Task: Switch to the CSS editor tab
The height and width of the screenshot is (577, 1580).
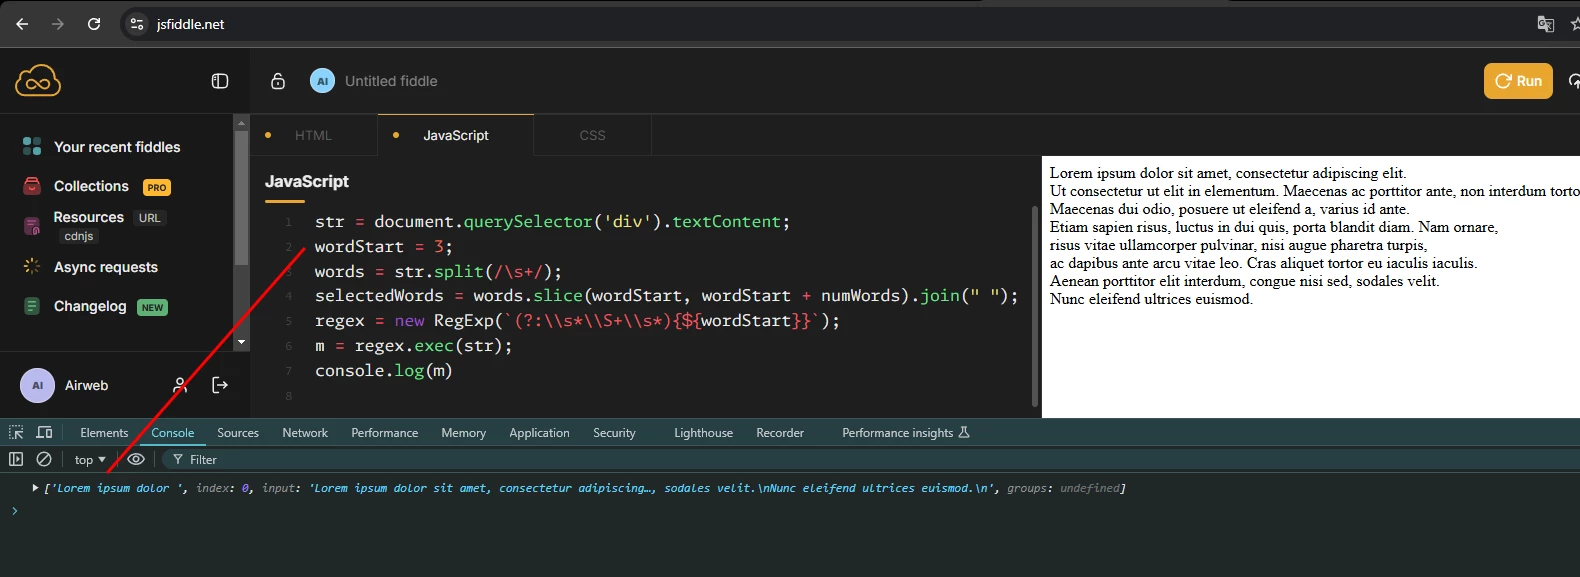Action: tap(592, 135)
